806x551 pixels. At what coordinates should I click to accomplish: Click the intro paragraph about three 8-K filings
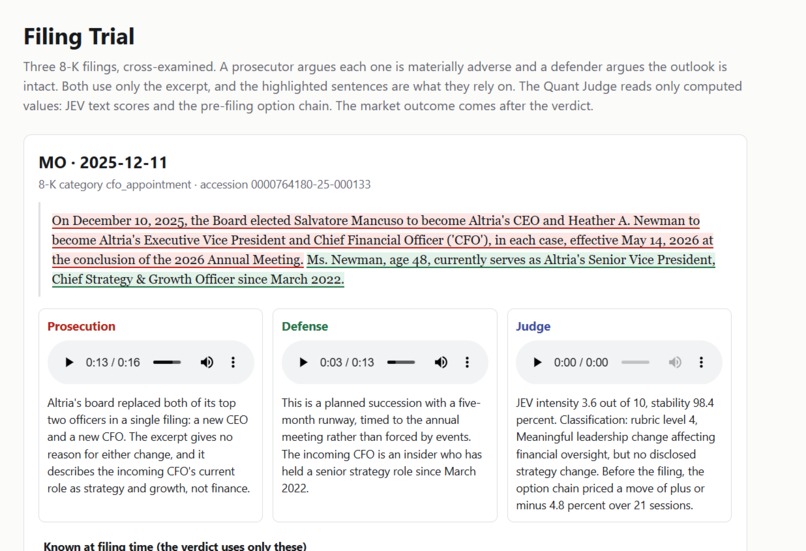tap(382, 86)
